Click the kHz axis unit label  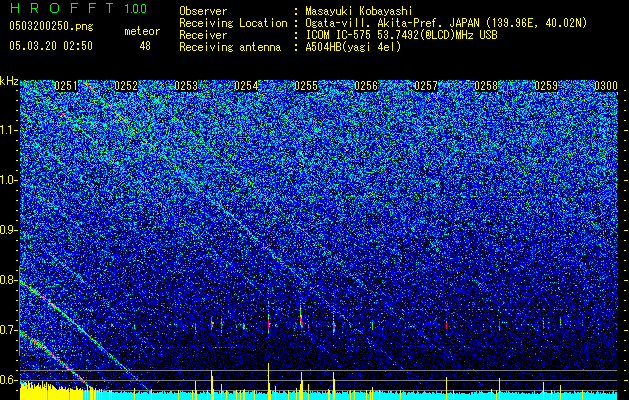(x=9, y=81)
